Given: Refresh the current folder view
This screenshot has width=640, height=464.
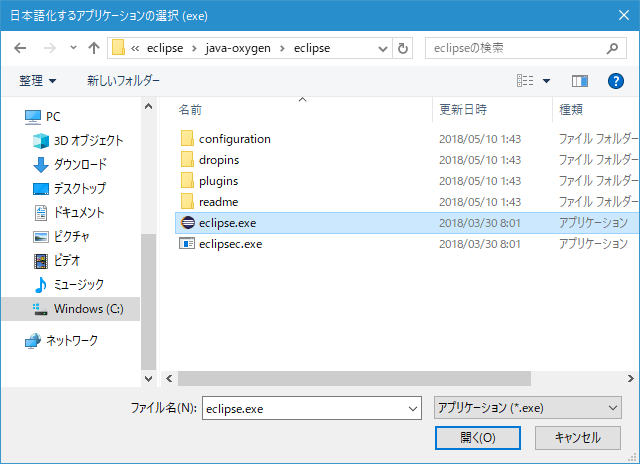Looking at the screenshot, I should coord(402,49).
